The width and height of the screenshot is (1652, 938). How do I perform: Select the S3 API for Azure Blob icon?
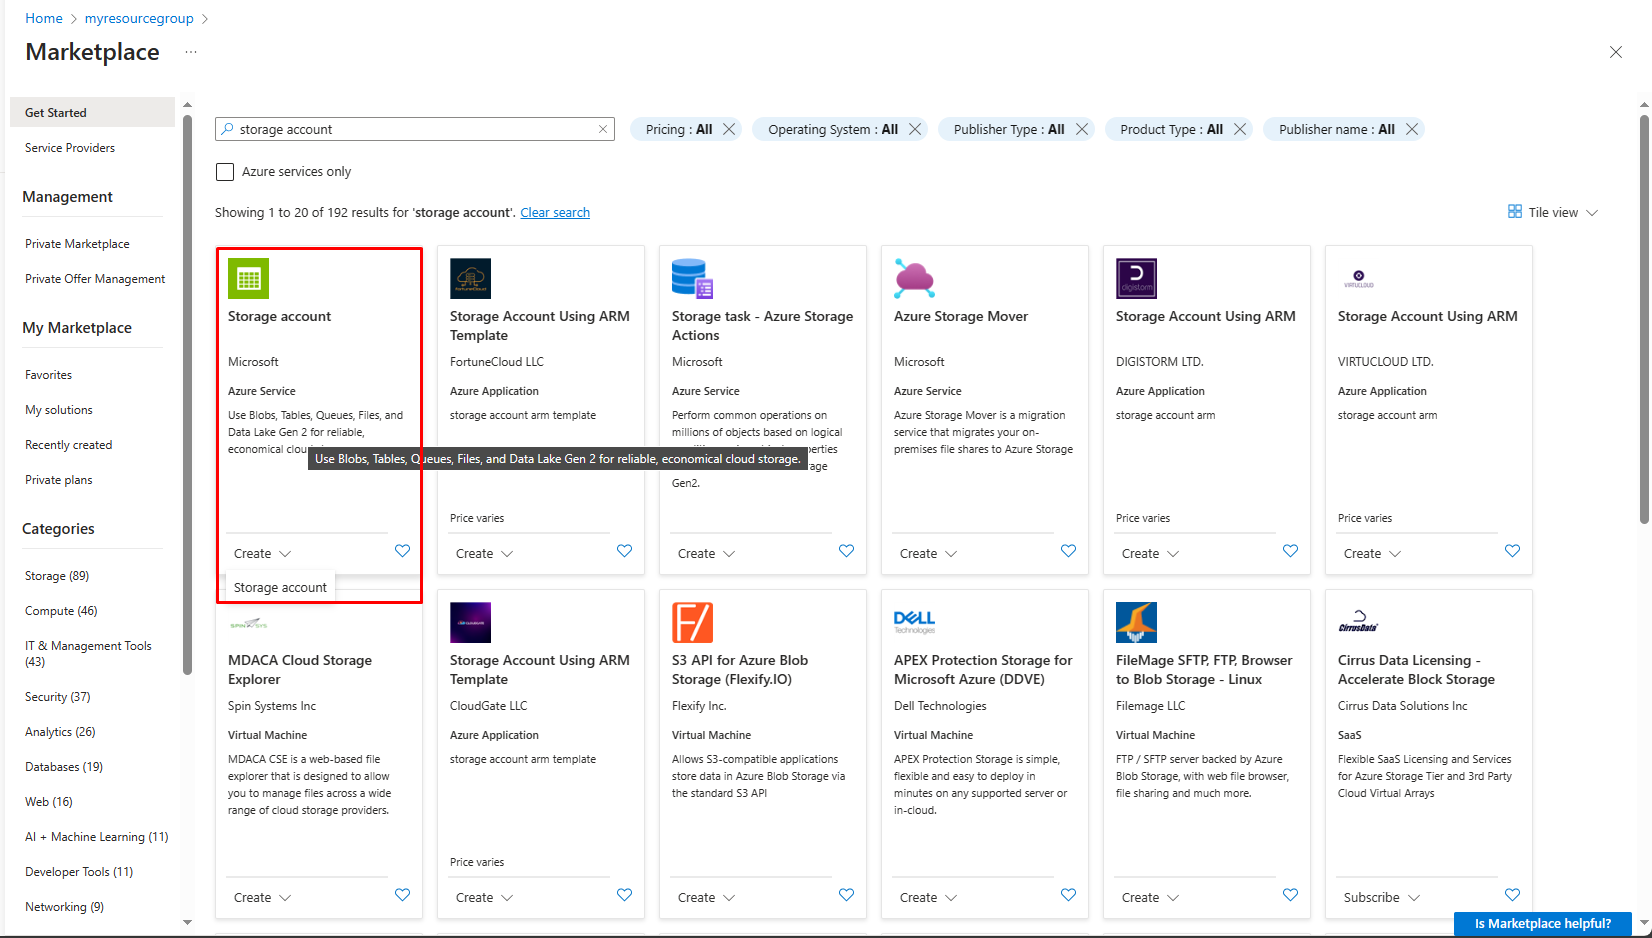pos(692,621)
